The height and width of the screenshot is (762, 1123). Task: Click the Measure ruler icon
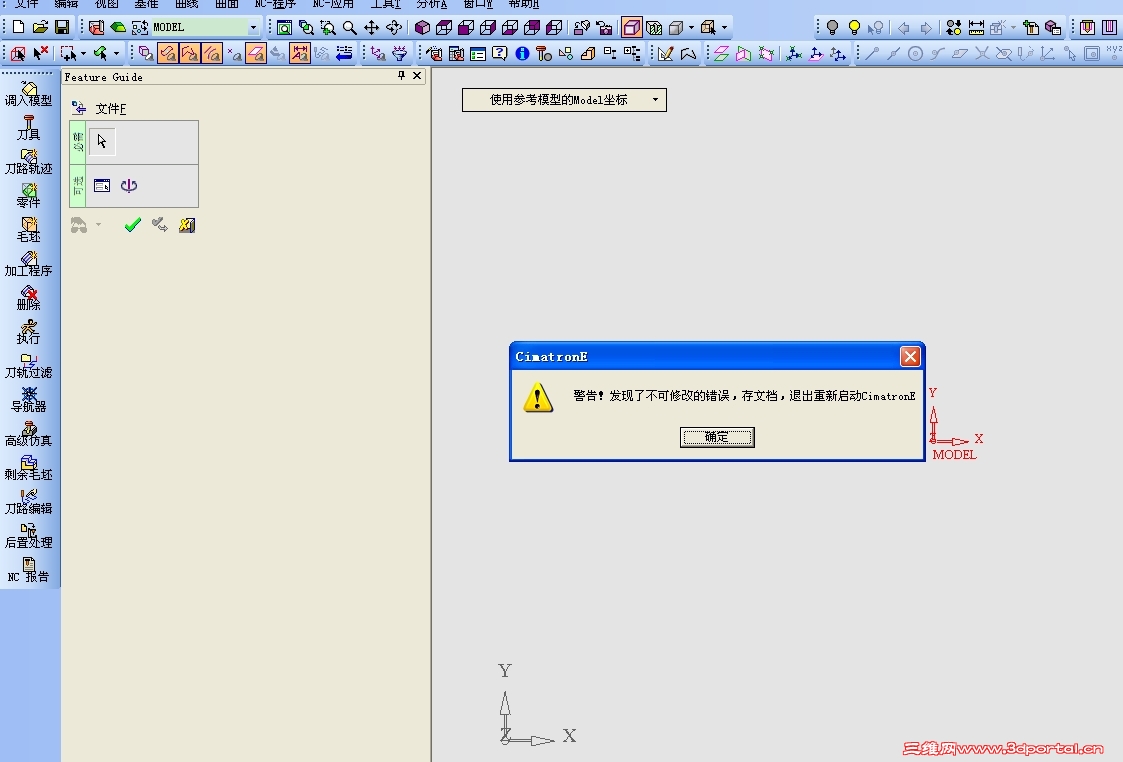(976, 28)
